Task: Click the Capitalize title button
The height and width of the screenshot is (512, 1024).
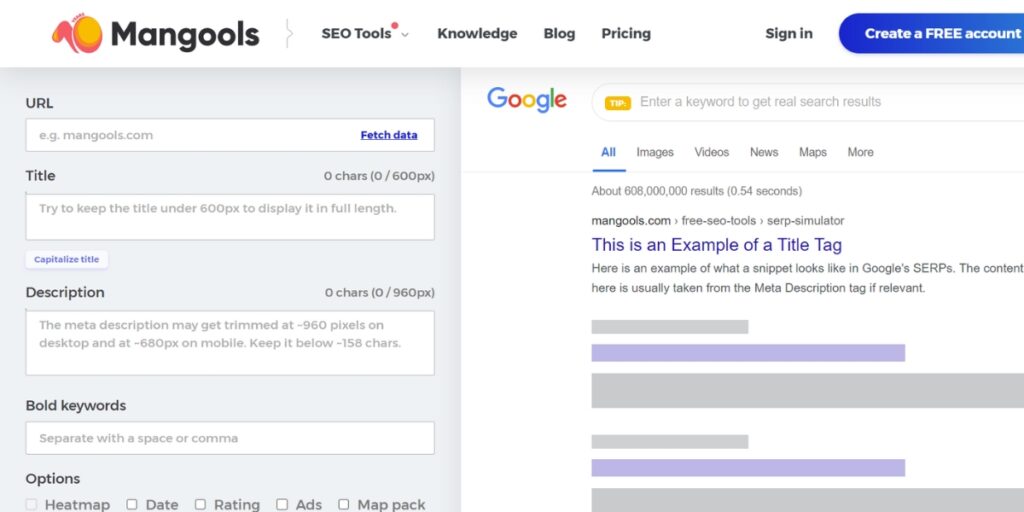Action: pyautogui.click(x=67, y=259)
